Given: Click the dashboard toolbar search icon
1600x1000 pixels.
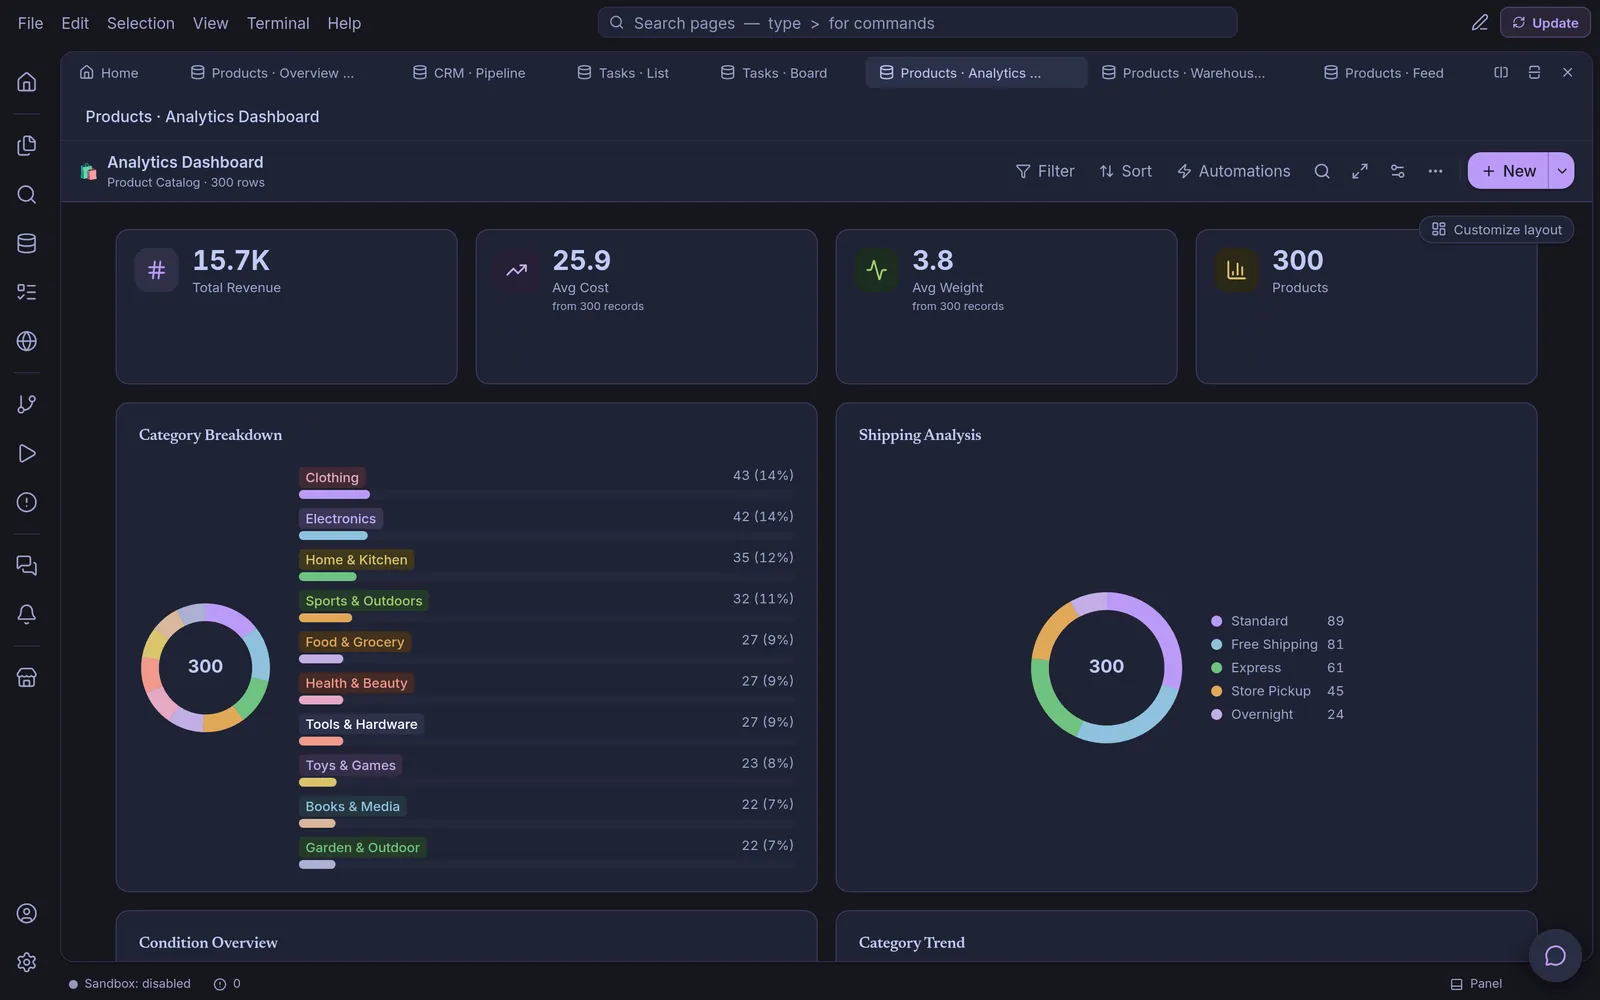Looking at the screenshot, I should tap(1322, 171).
